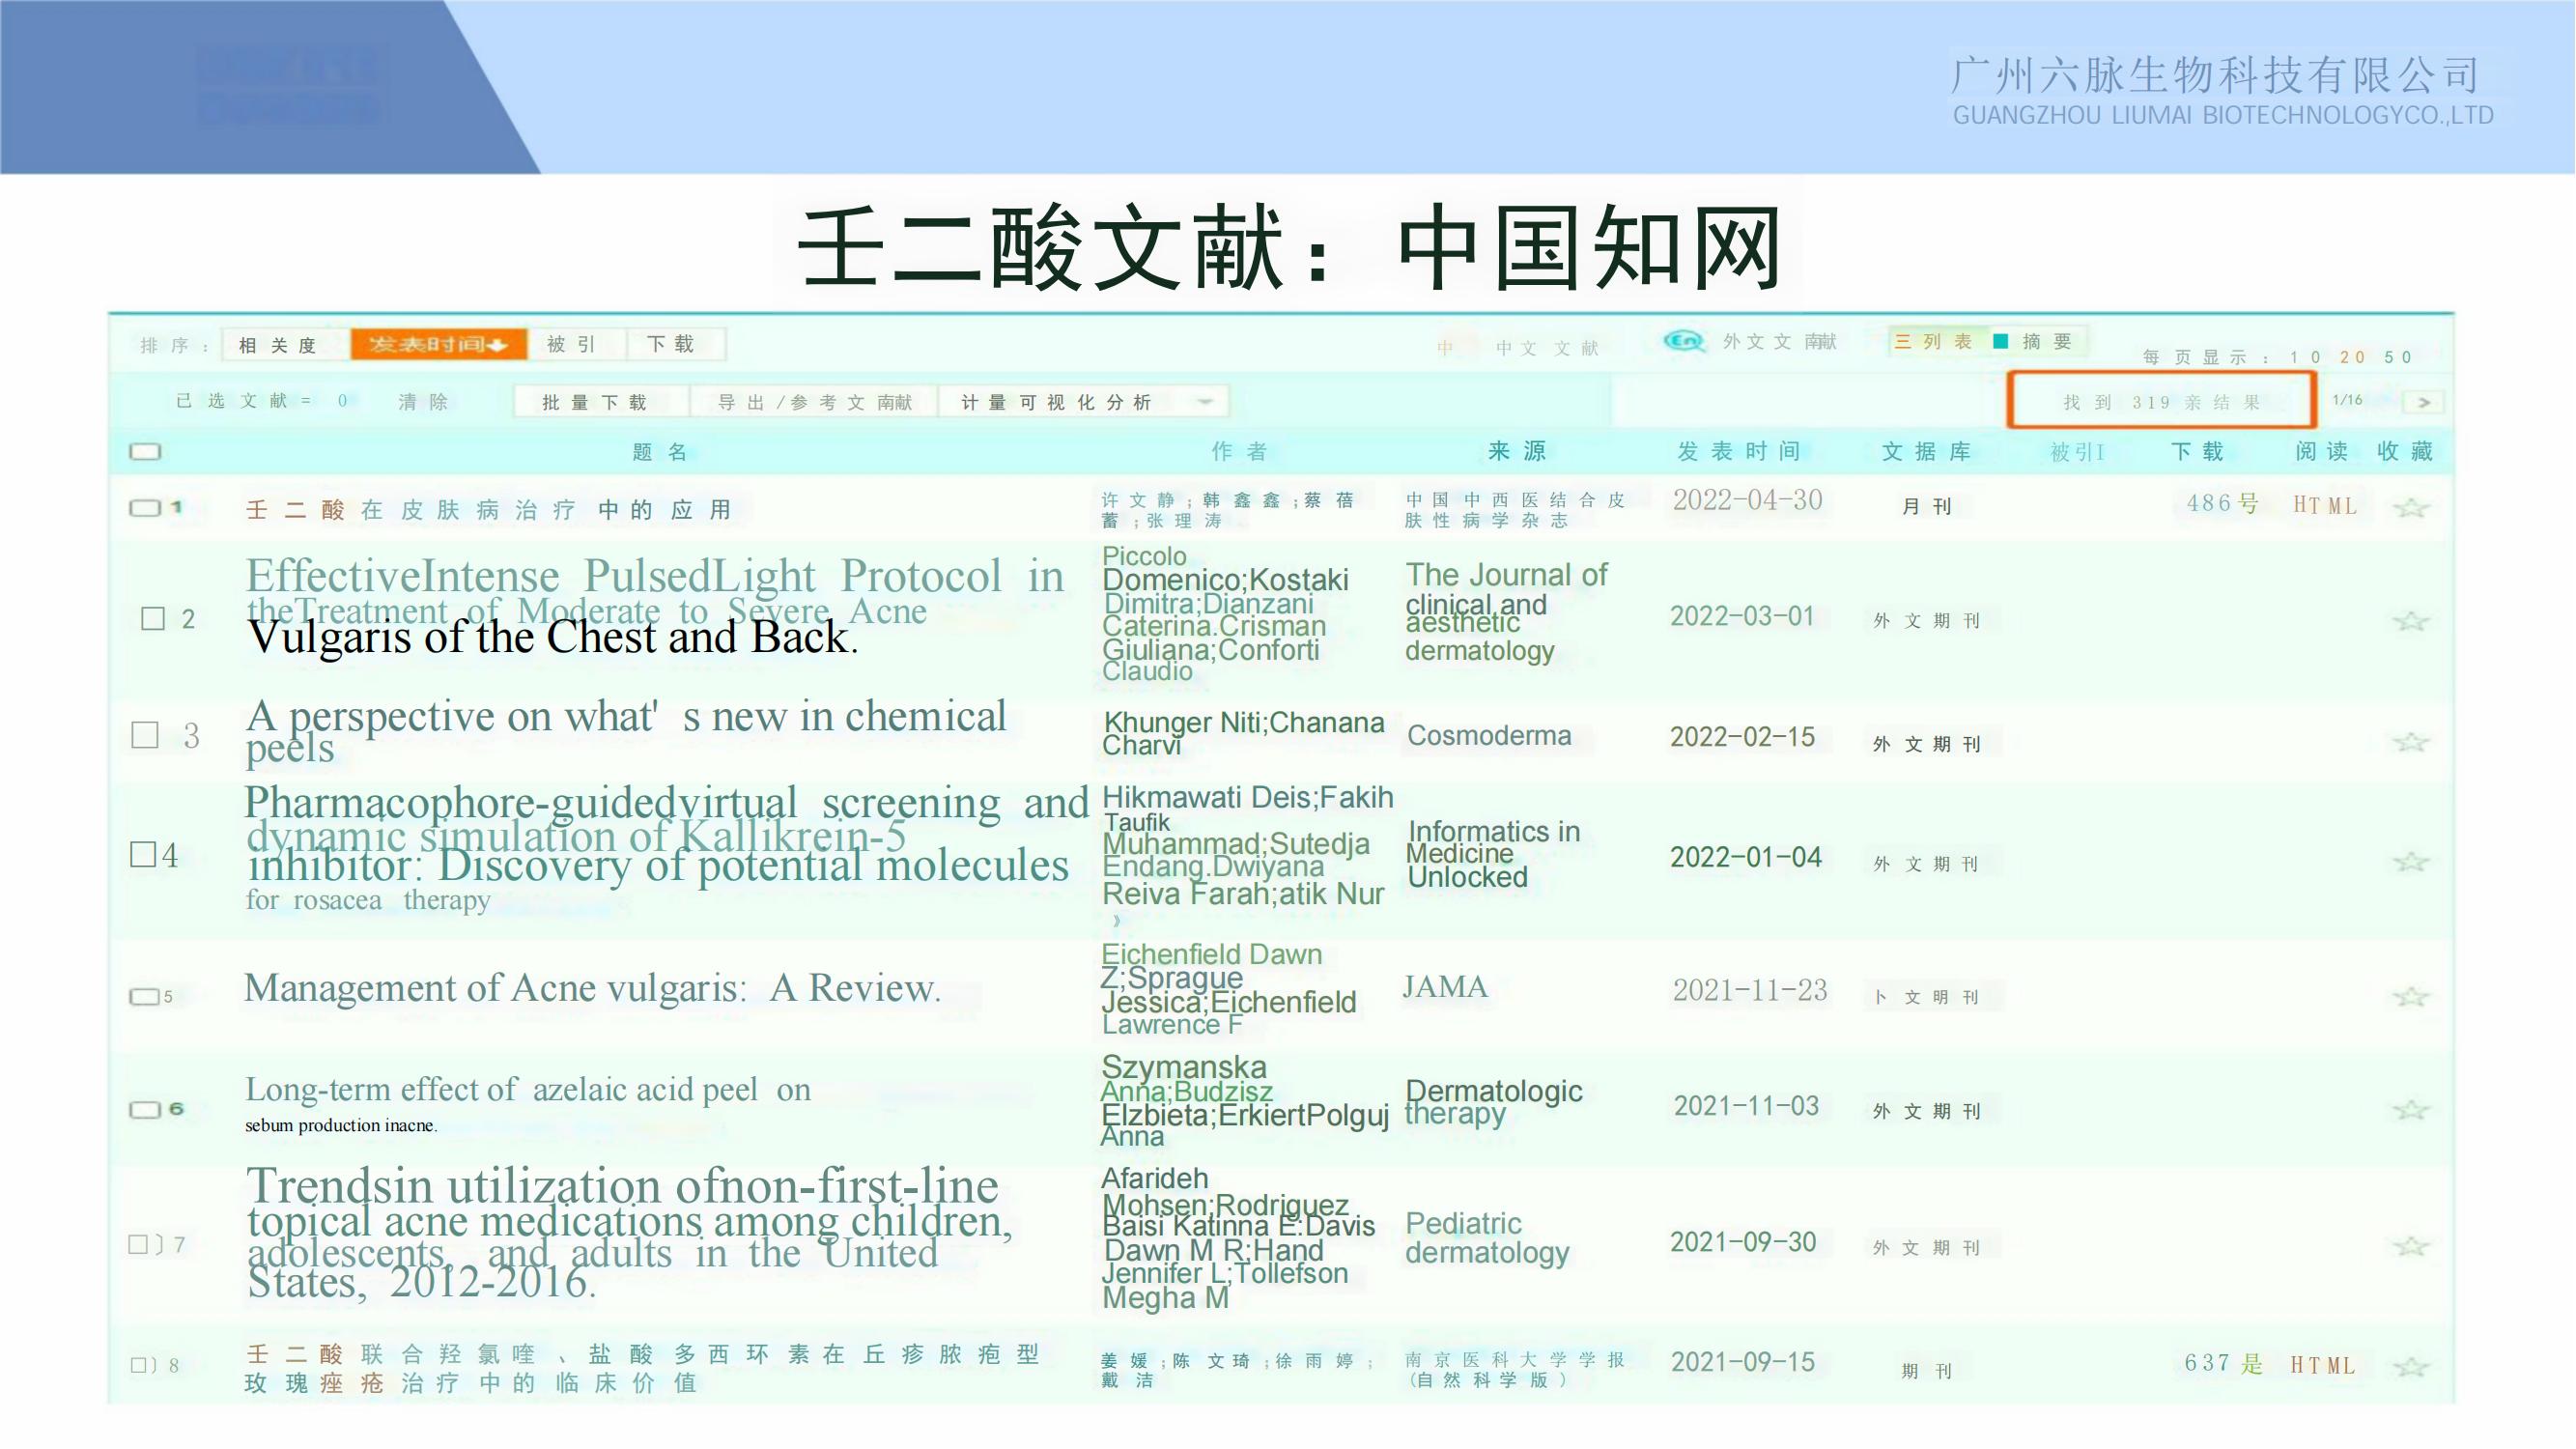Image resolution: width=2576 pixels, height=1449 pixels.
Task: Star the Management of Acne vulgaris row
Action: [x=2411, y=996]
